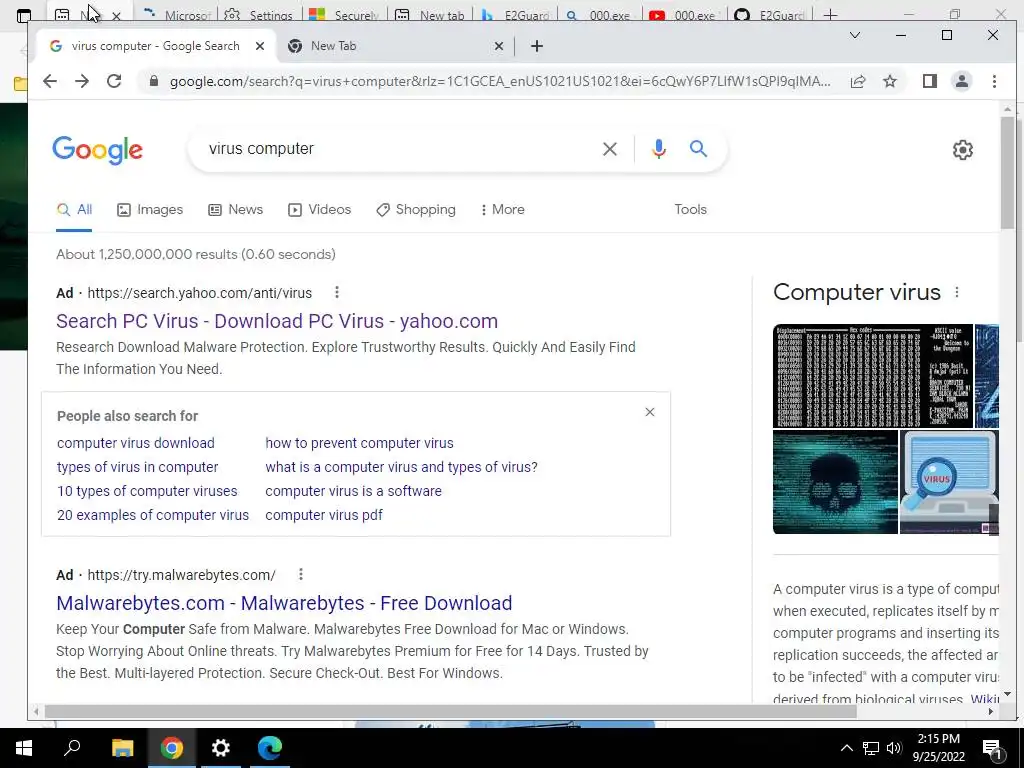Switch to Videos results
The image size is (1024, 768).
[319, 210]
